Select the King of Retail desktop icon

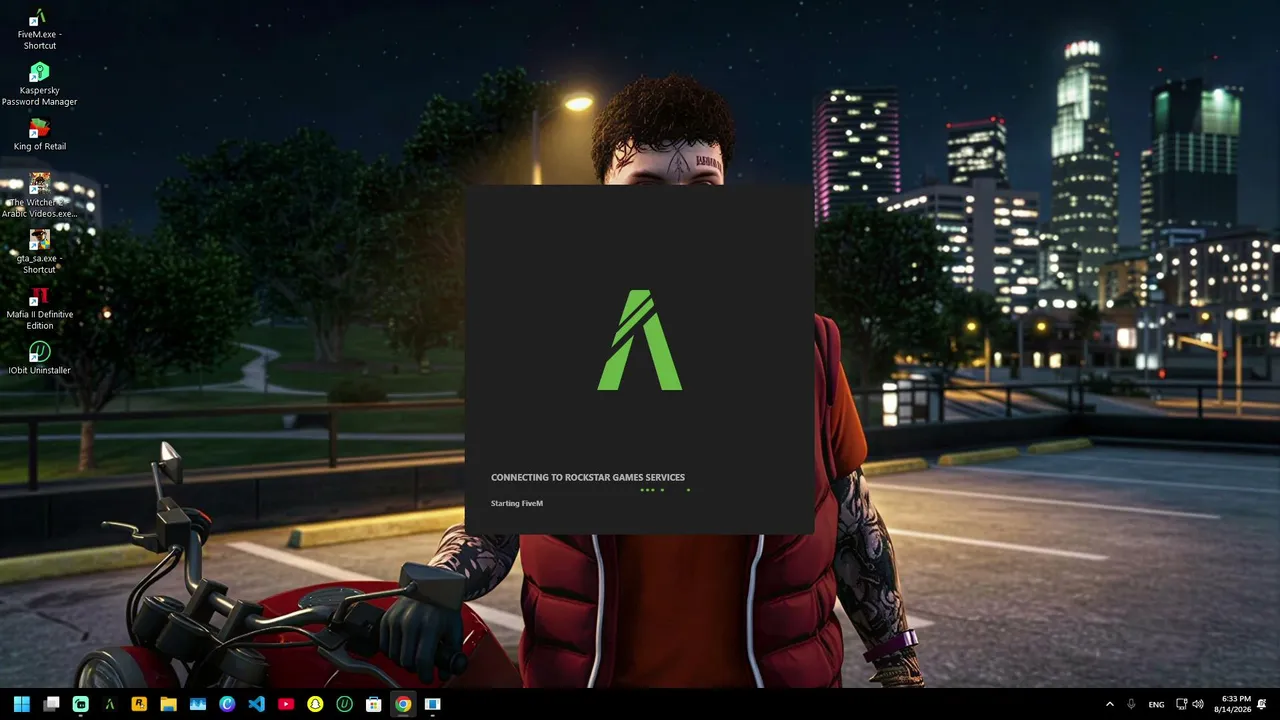point(39,135)
